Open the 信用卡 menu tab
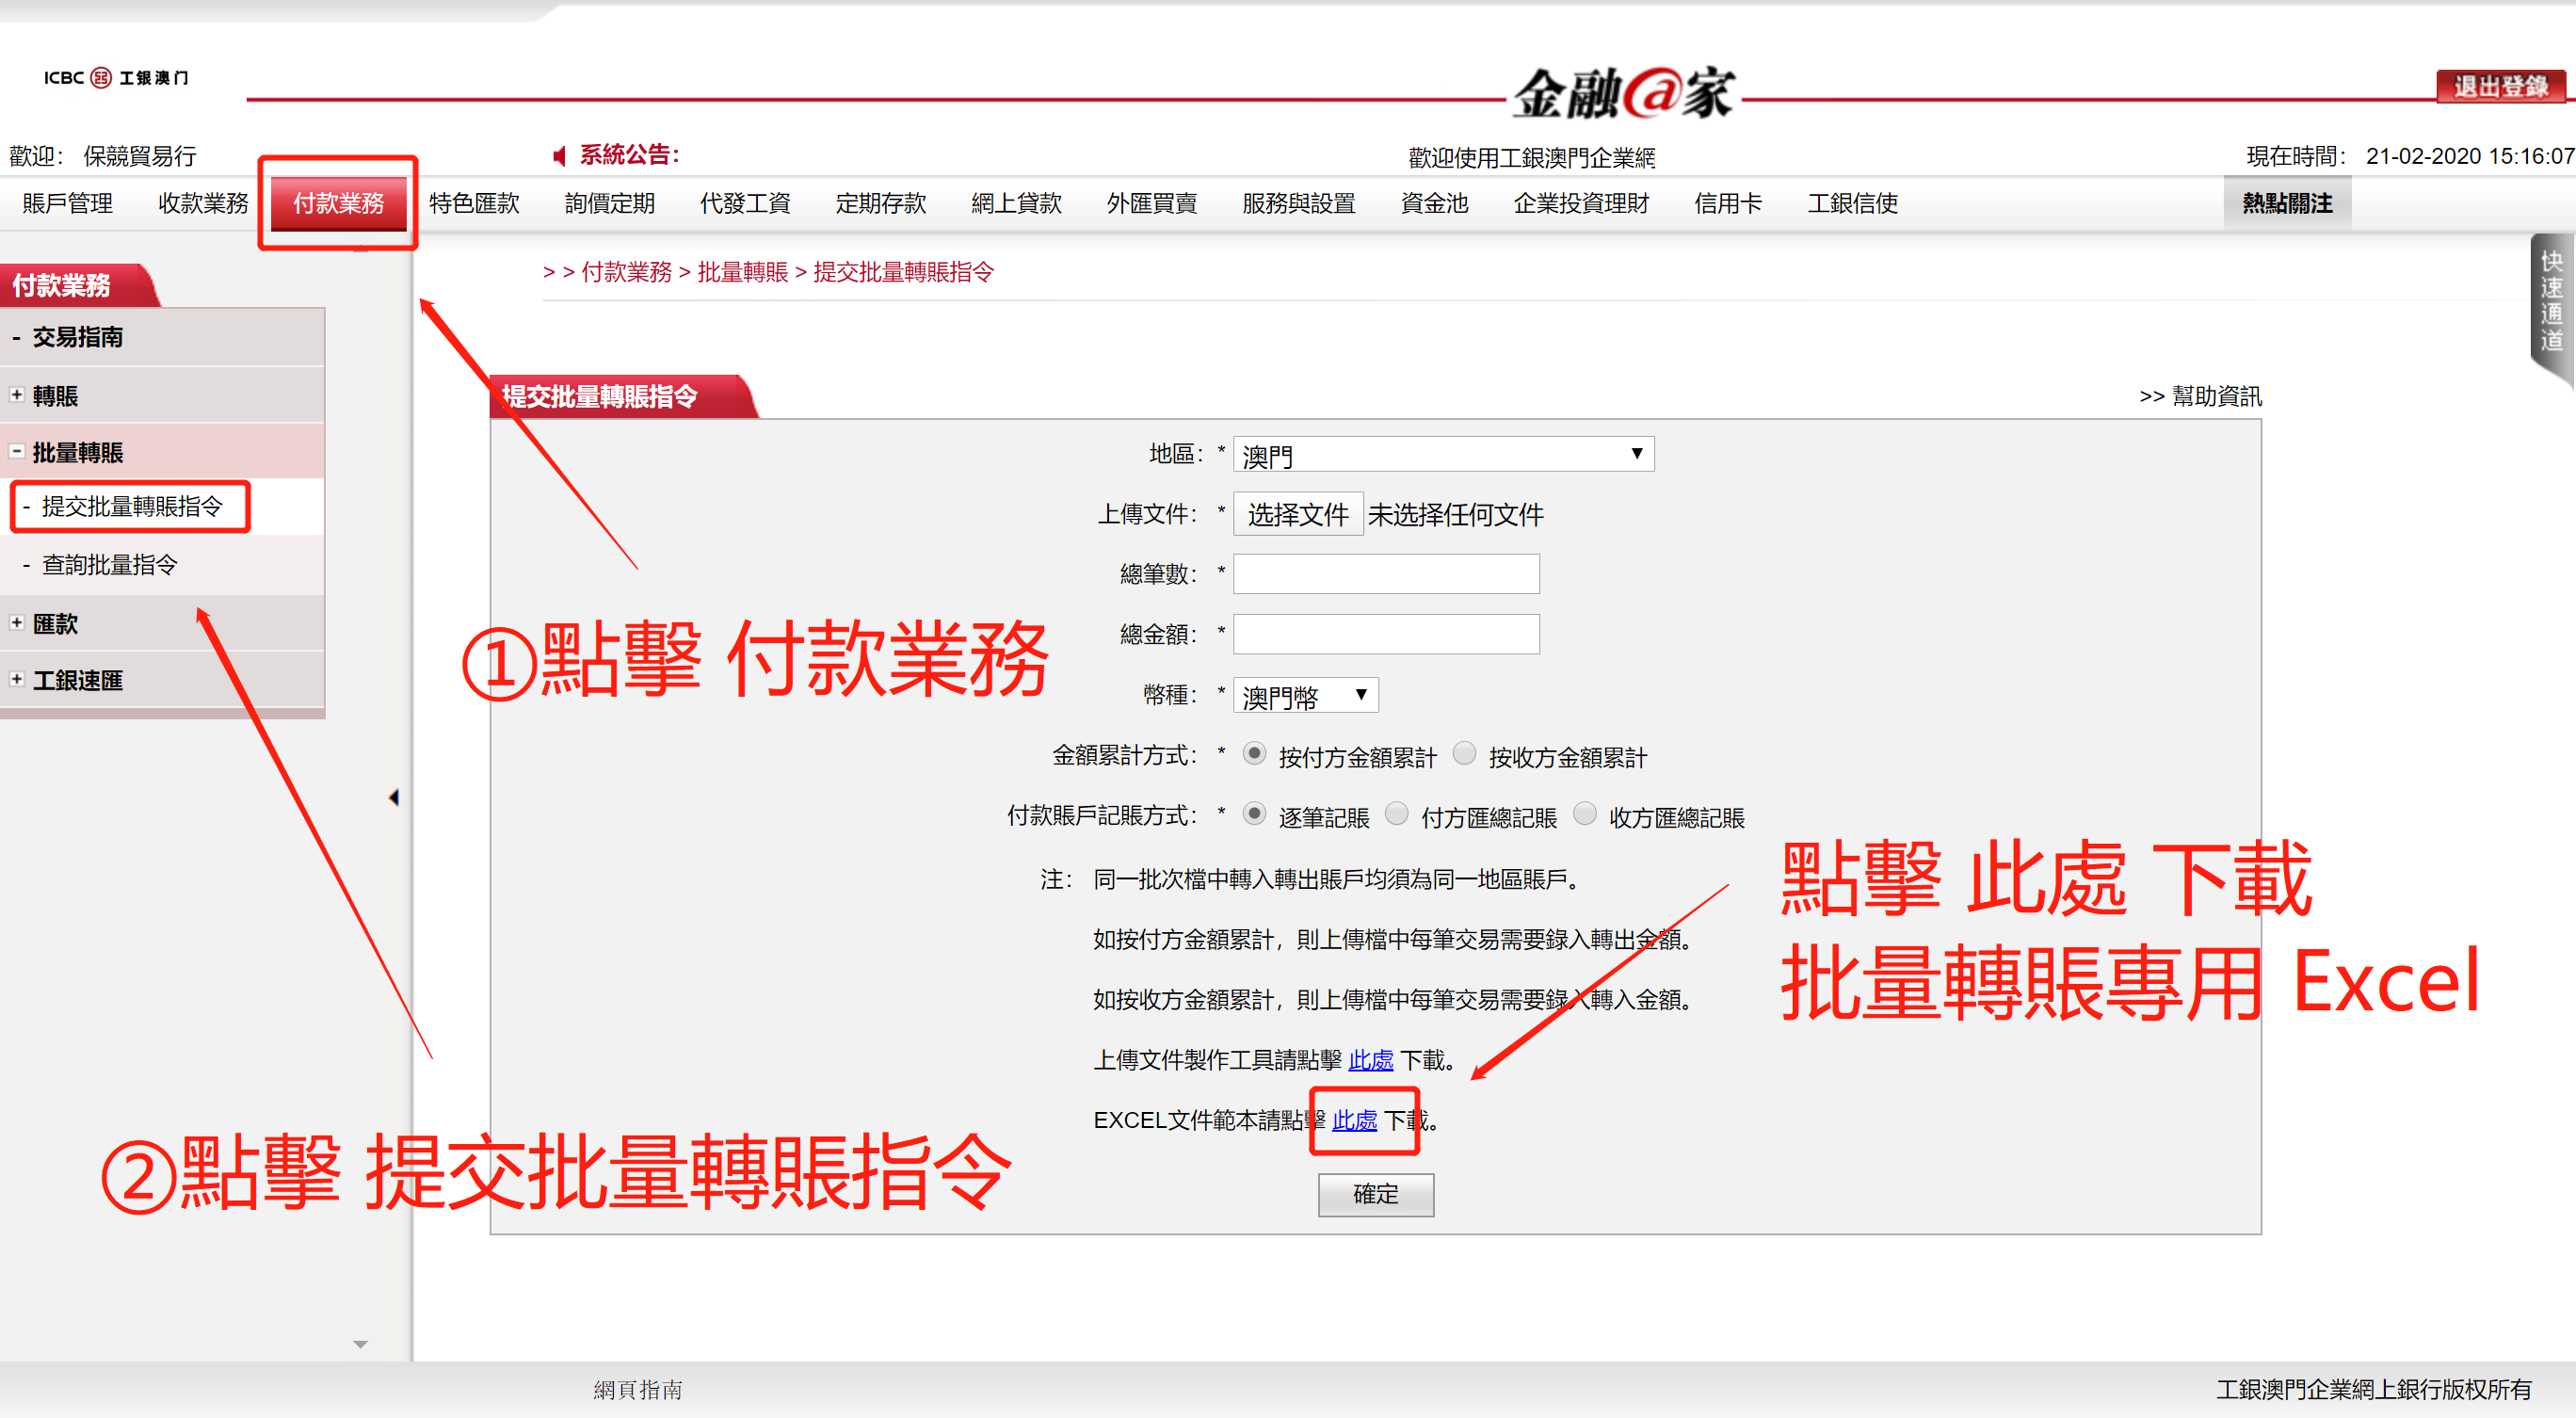The width and height of the screenshot is (2576, 1418). point(1728,203)
